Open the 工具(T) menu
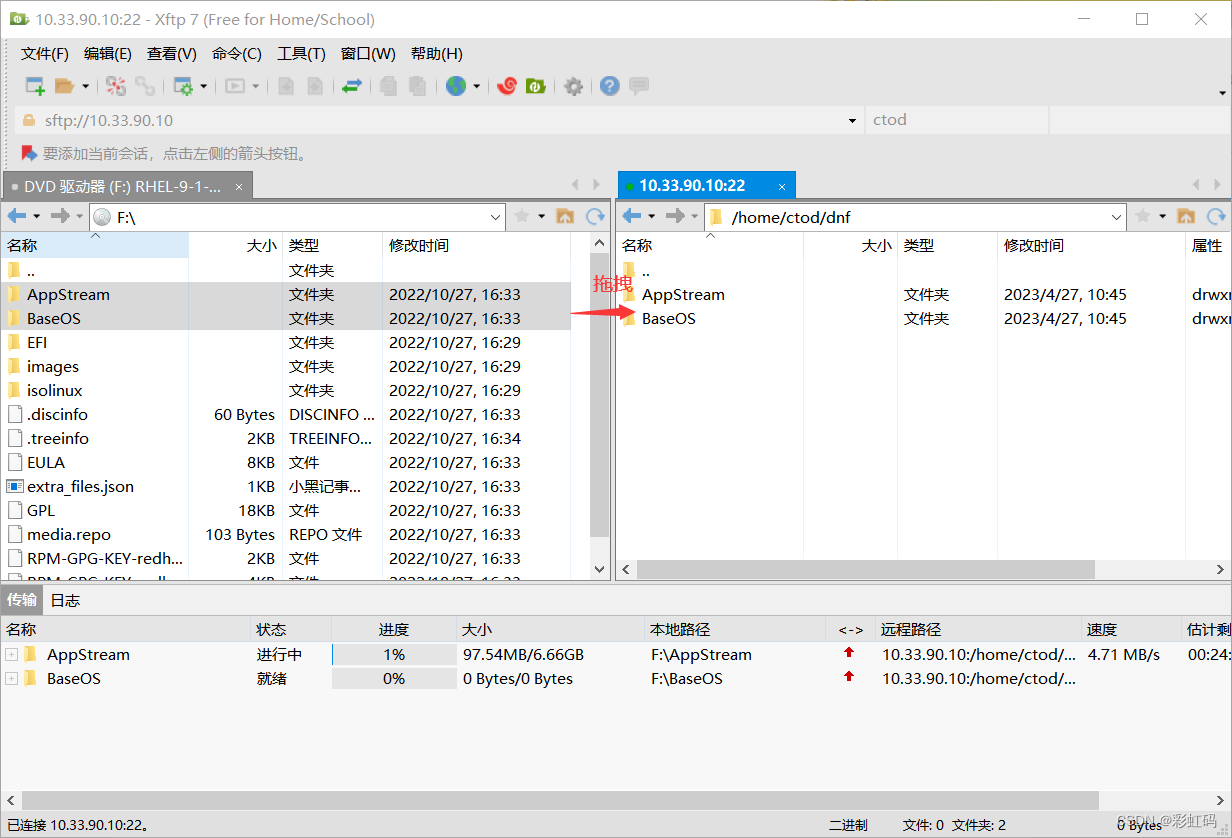Image resolution: width=1232 pixels, height=838 pixels. 301,54
